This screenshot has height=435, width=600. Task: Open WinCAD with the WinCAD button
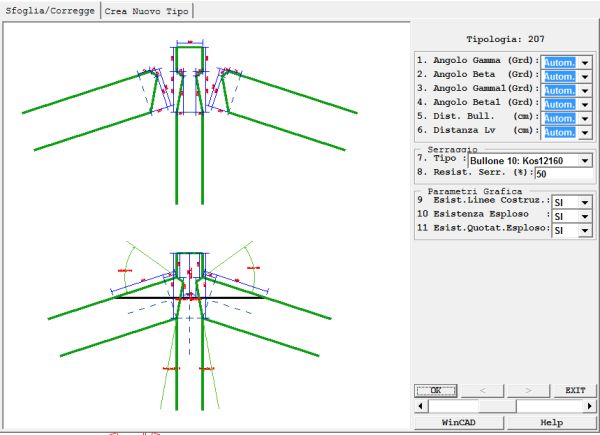pos(458,423)
